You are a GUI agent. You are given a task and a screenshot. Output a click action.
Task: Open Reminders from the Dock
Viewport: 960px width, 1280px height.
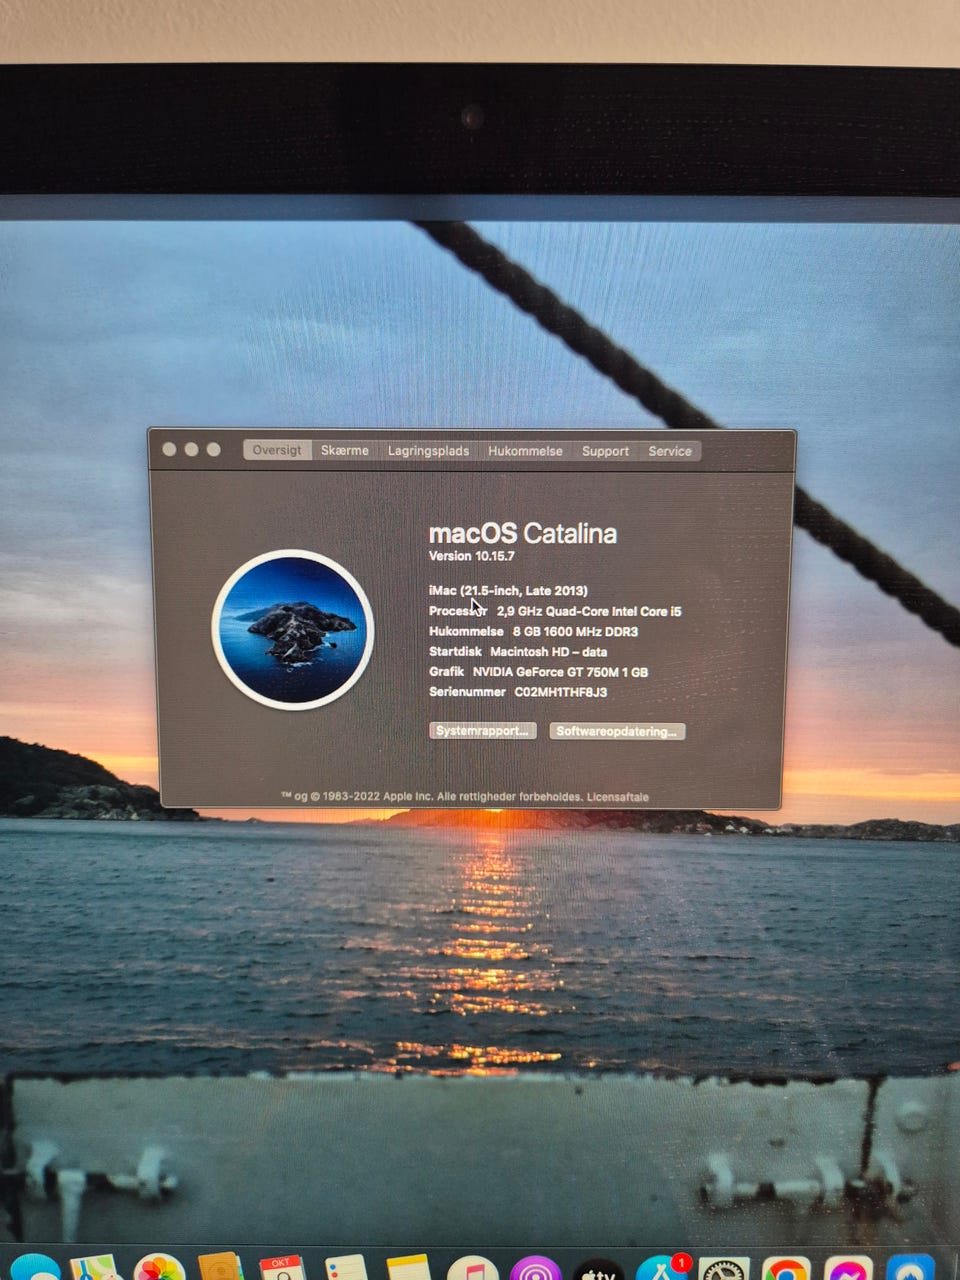pyautogui.click(x=346, y=1268)
